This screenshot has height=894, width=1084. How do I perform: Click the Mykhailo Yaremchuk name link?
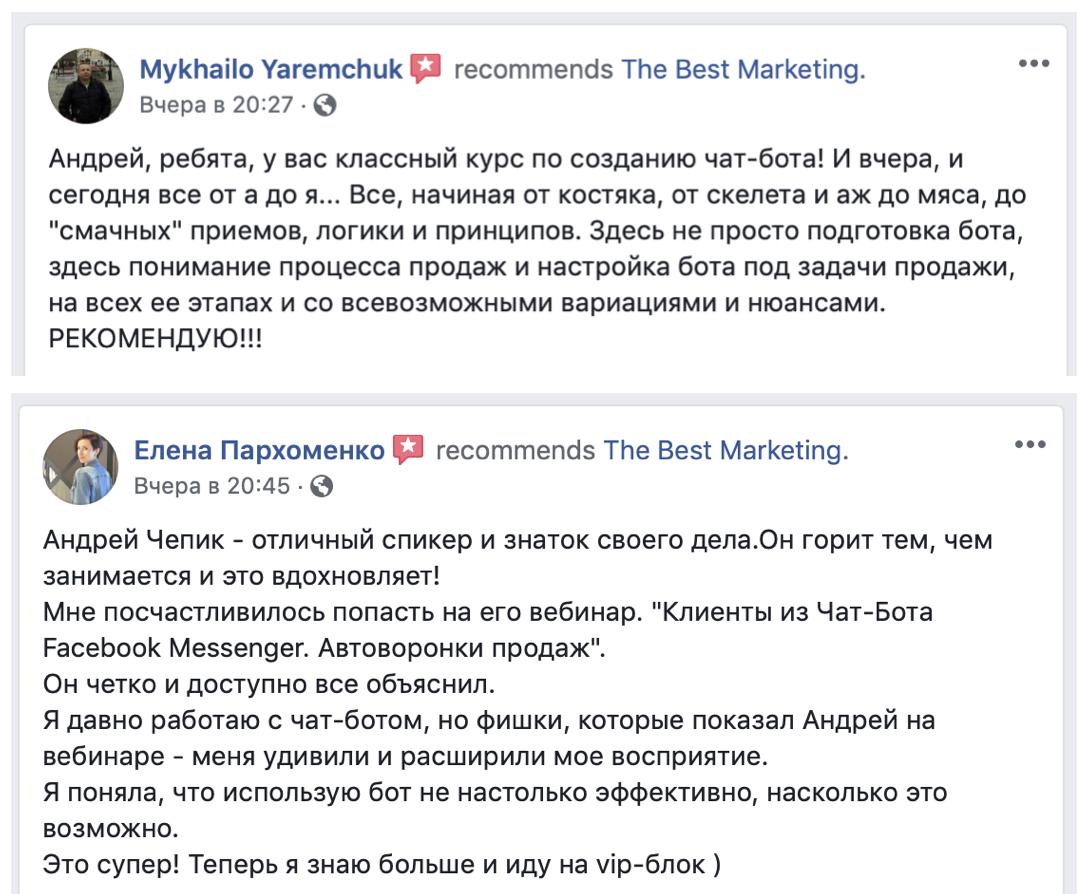click(x=271, y=69)
